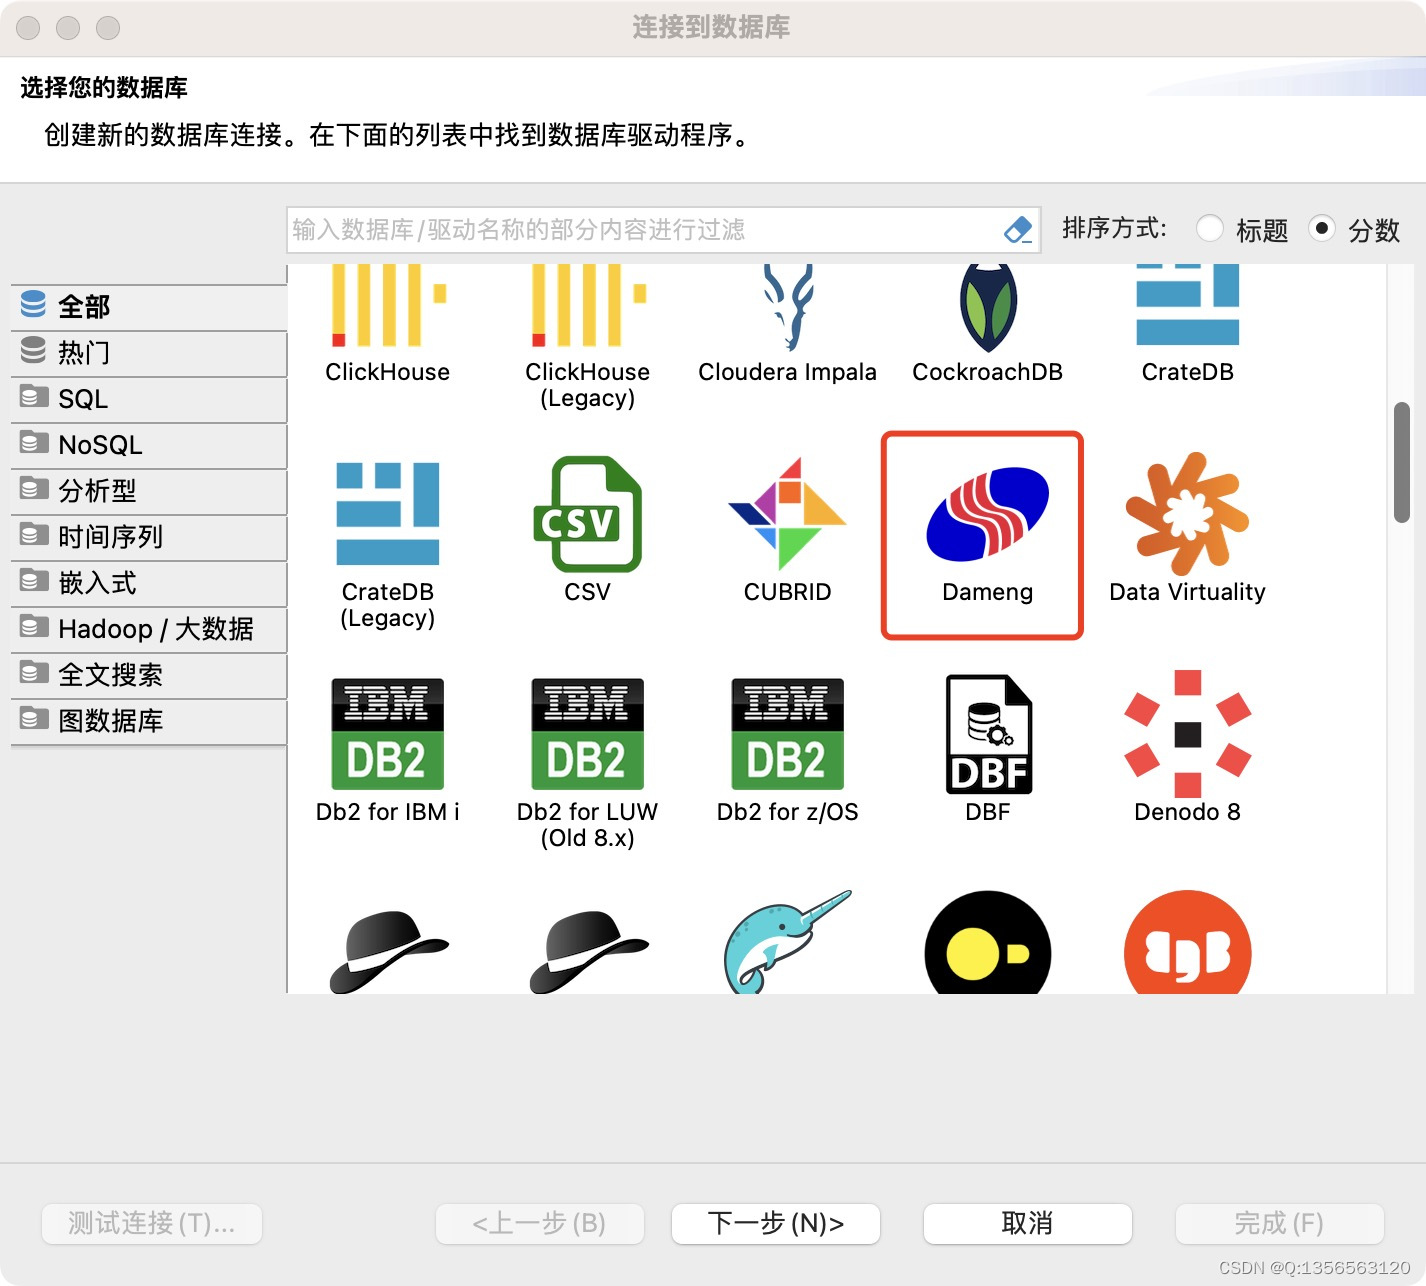
Task: Select the CockroachDB driver
Action: point(986,310)
